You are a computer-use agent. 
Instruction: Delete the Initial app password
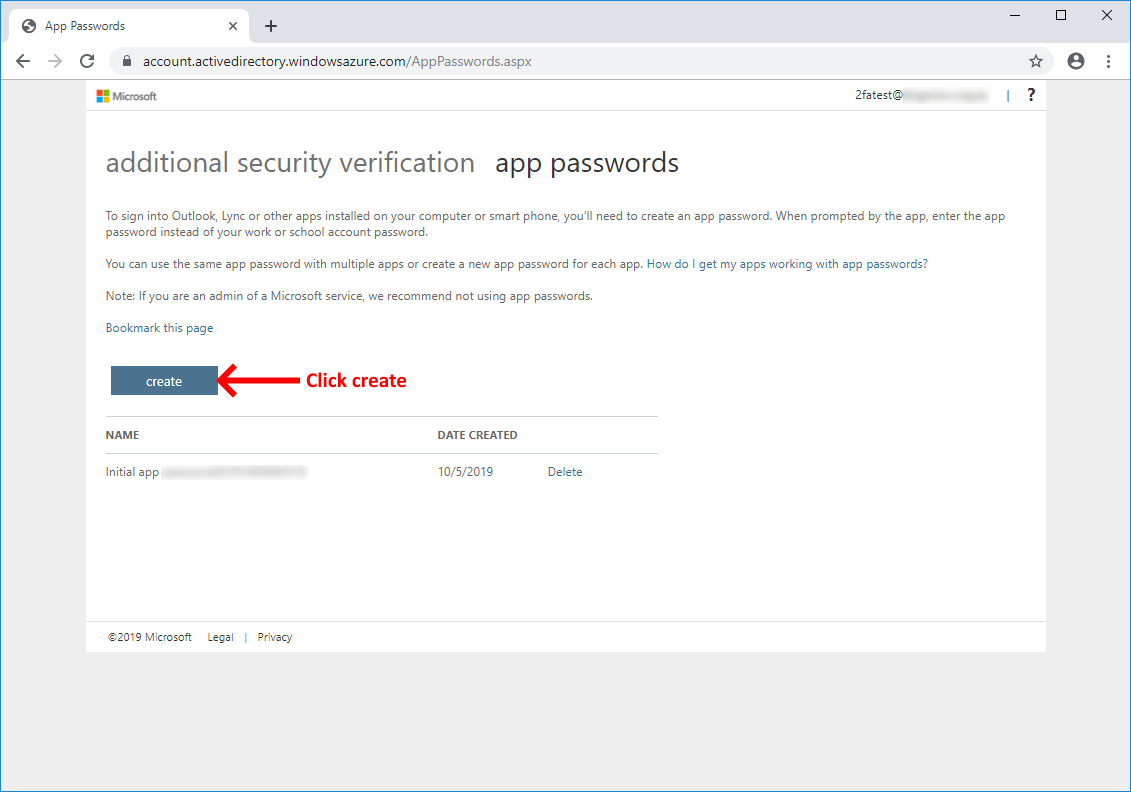coord(565,472)
